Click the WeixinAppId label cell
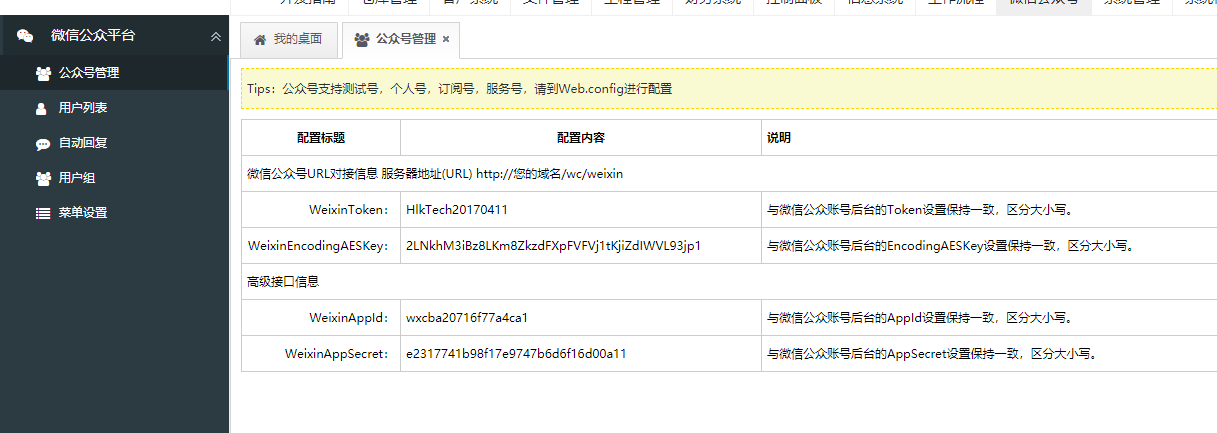 (x=321, y=318)
